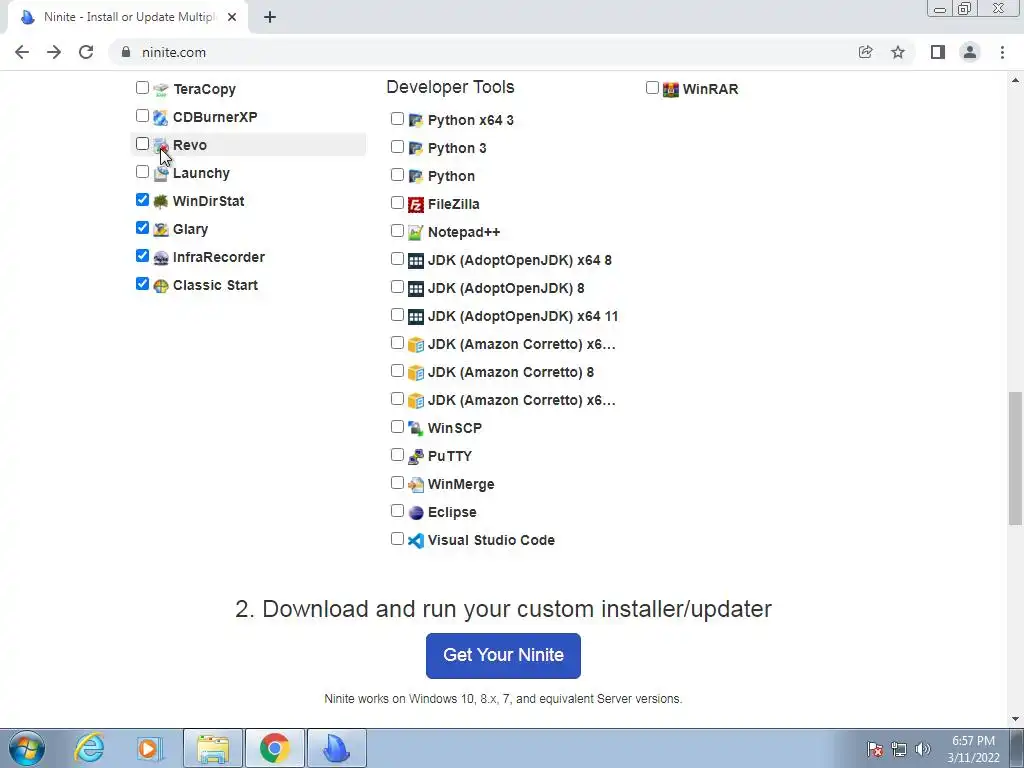This screenshot has width=1024, height=768.
Task: Uncheck the Glary checkbox
Action: pyautogui.click(x=142, y=228)
